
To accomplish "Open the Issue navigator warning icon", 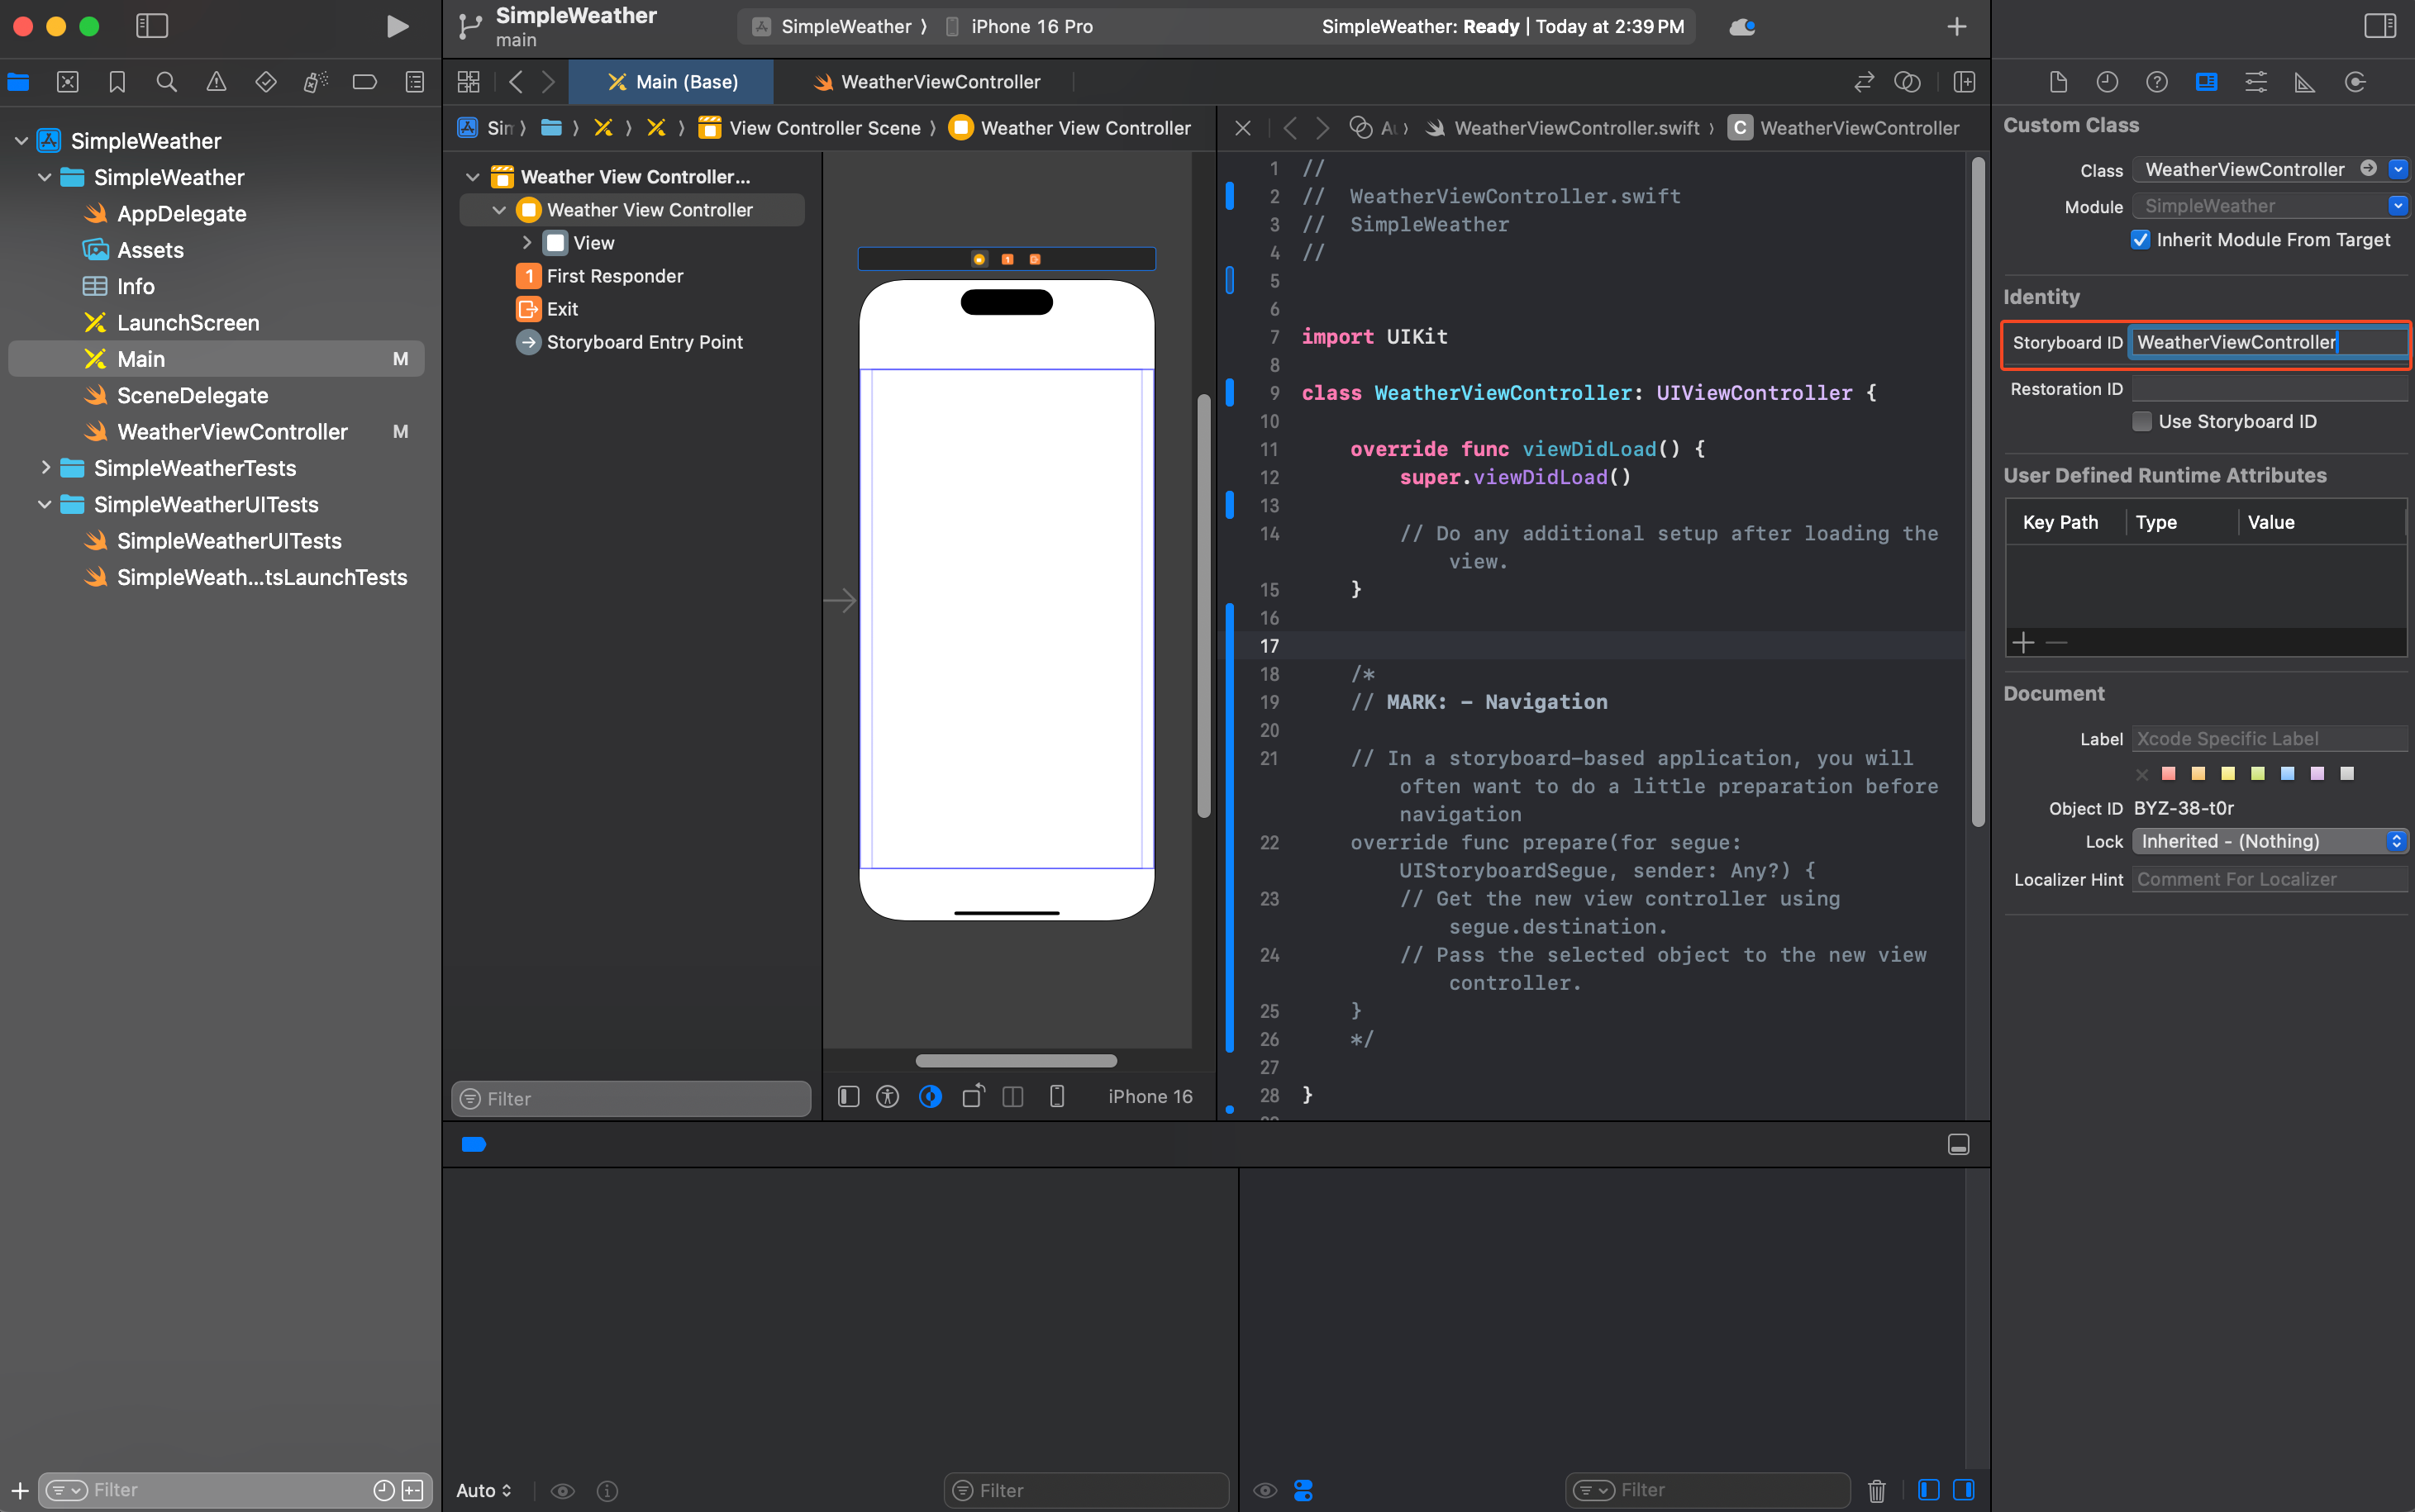I will [x=216, y=82].
